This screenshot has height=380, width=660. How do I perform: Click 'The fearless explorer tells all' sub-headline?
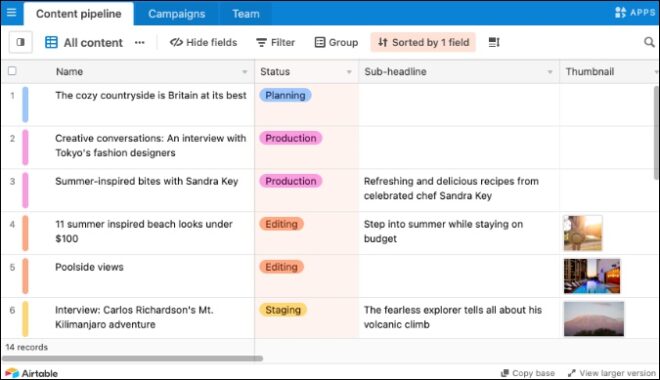453,317
